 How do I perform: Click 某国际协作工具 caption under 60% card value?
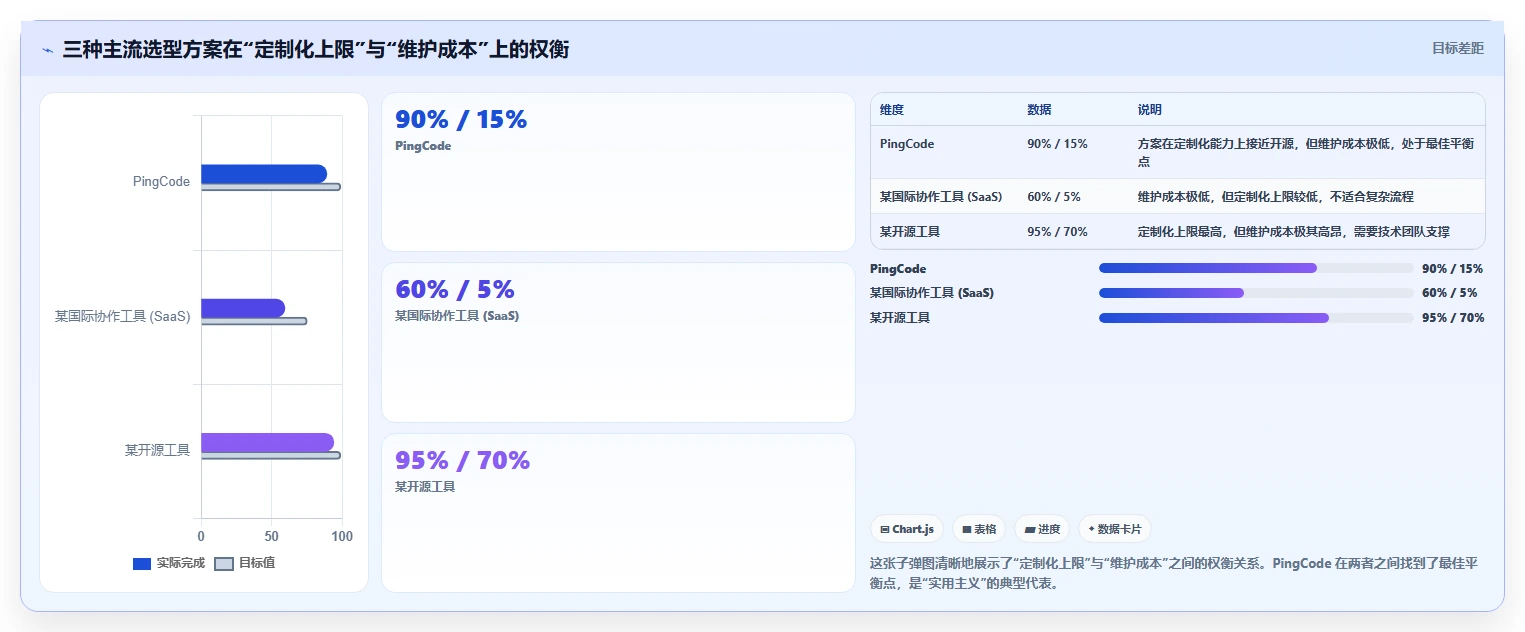[457, 316]
